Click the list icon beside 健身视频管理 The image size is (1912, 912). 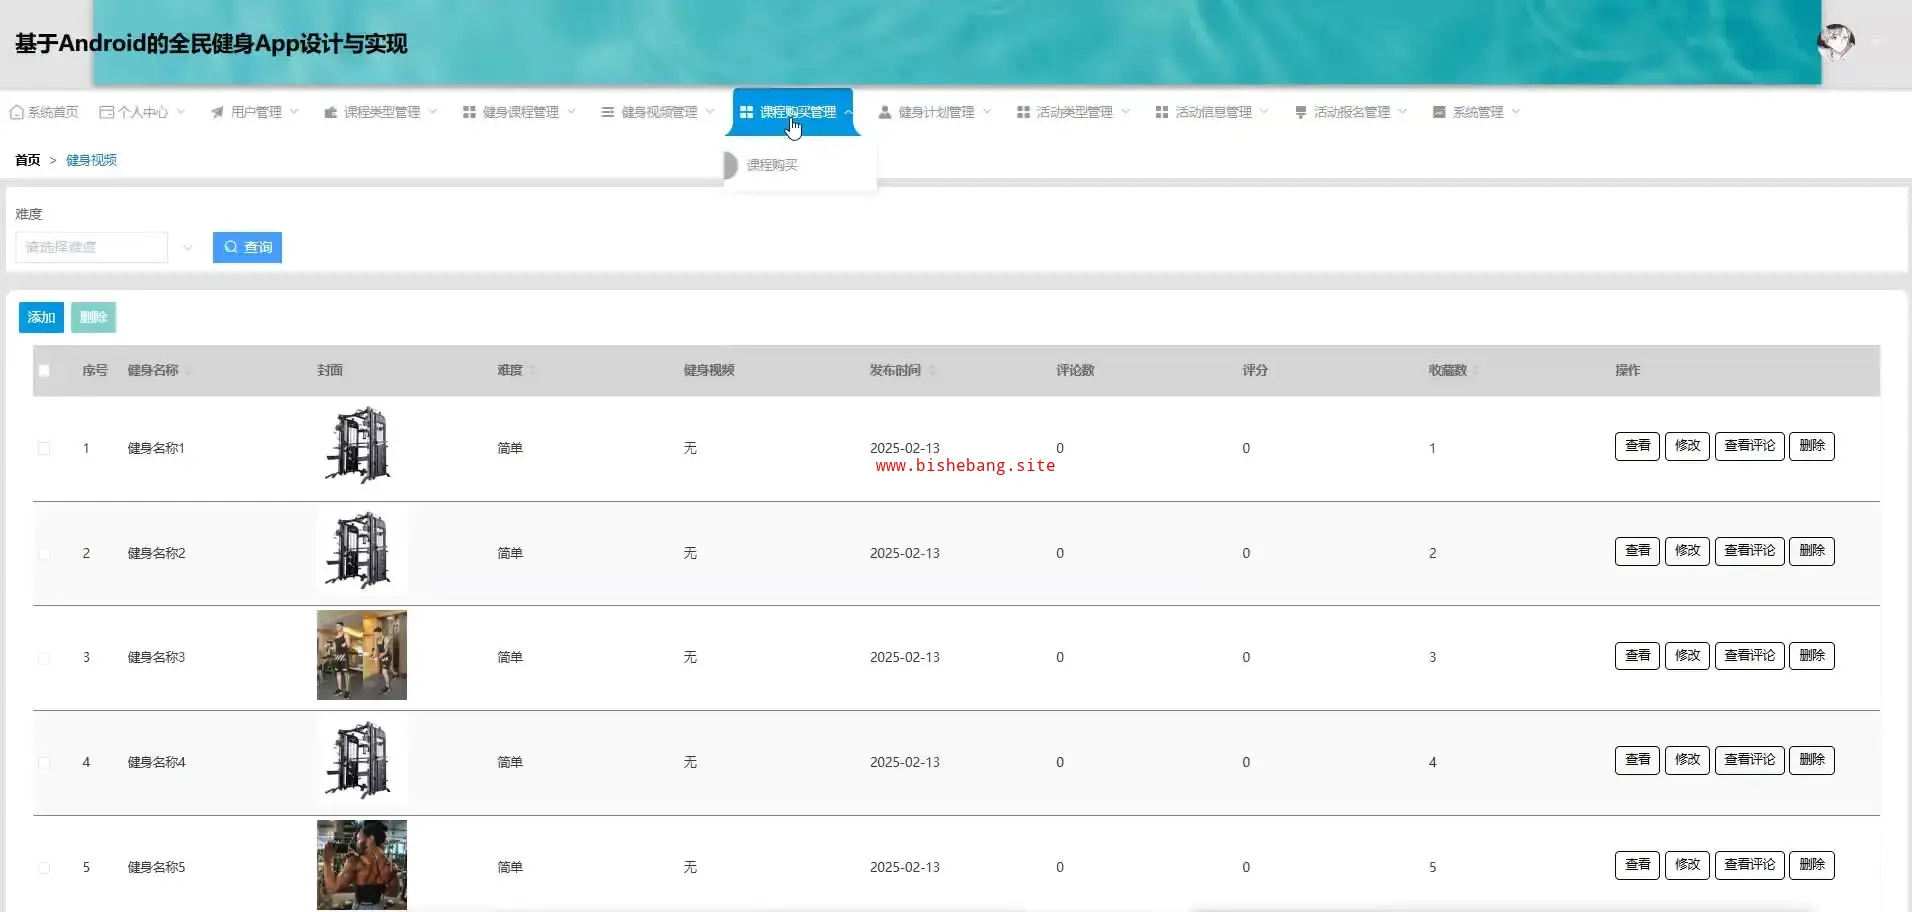click(x=607, y=112)
